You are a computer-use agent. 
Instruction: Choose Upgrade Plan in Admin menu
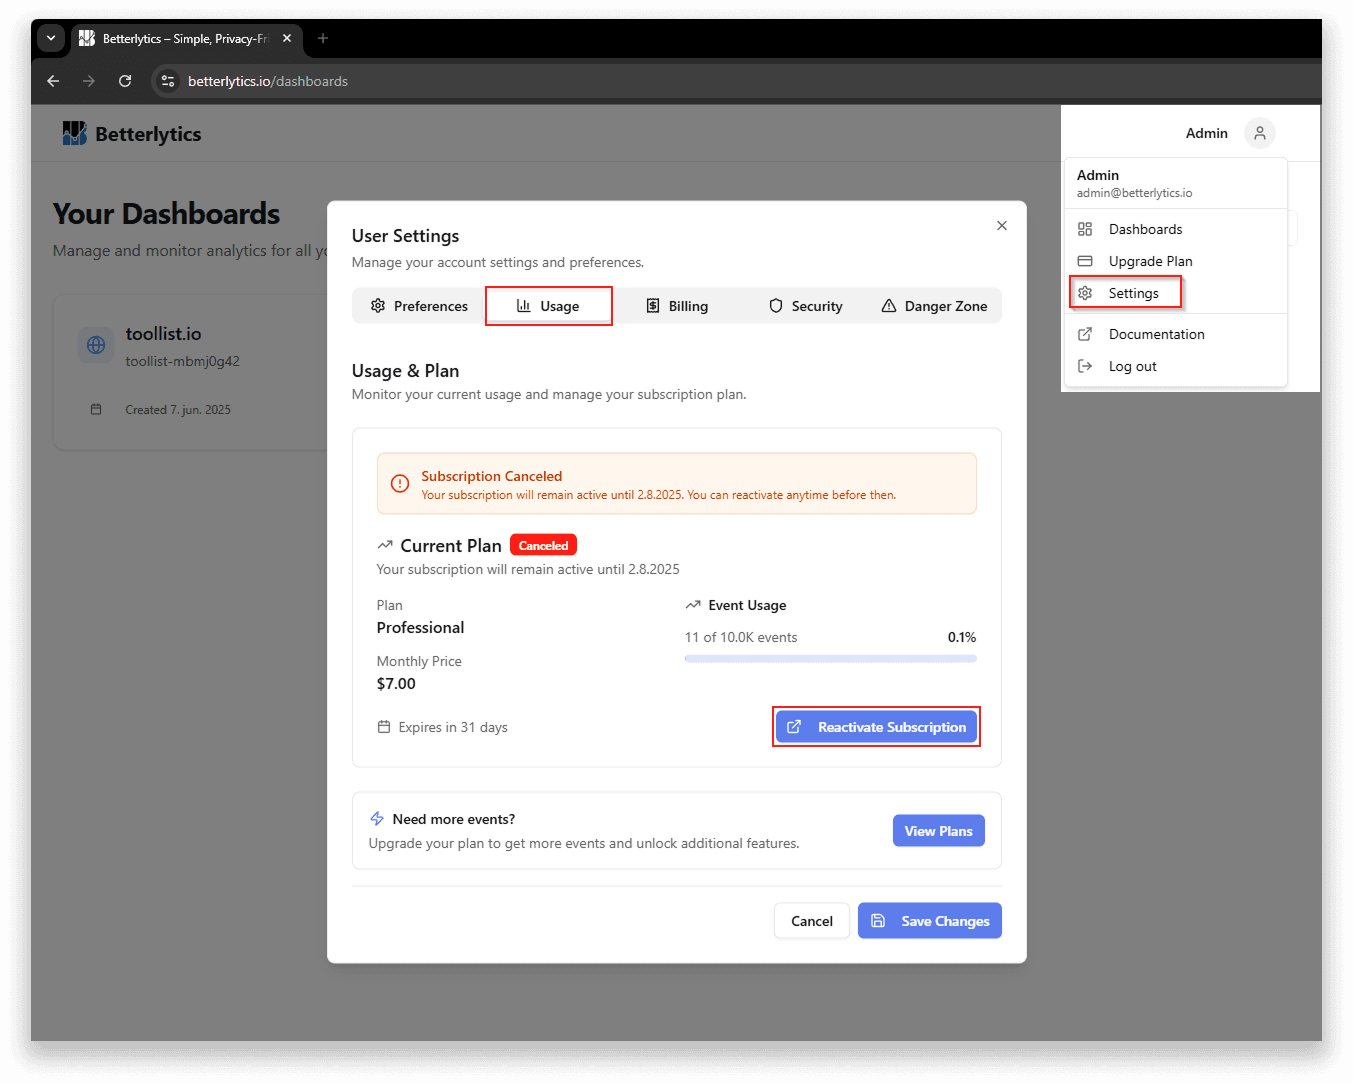pos(1175,261)
